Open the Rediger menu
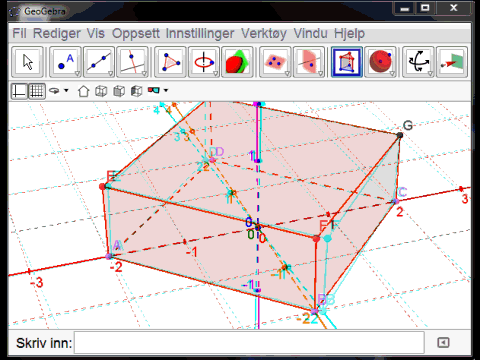The image size is (480, 360). [57, 33]
